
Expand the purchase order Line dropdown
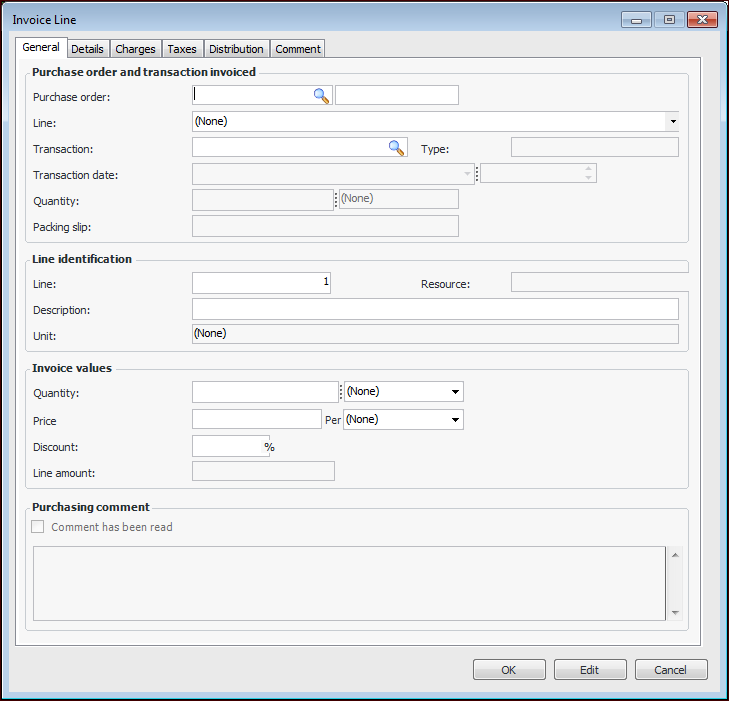673,122
